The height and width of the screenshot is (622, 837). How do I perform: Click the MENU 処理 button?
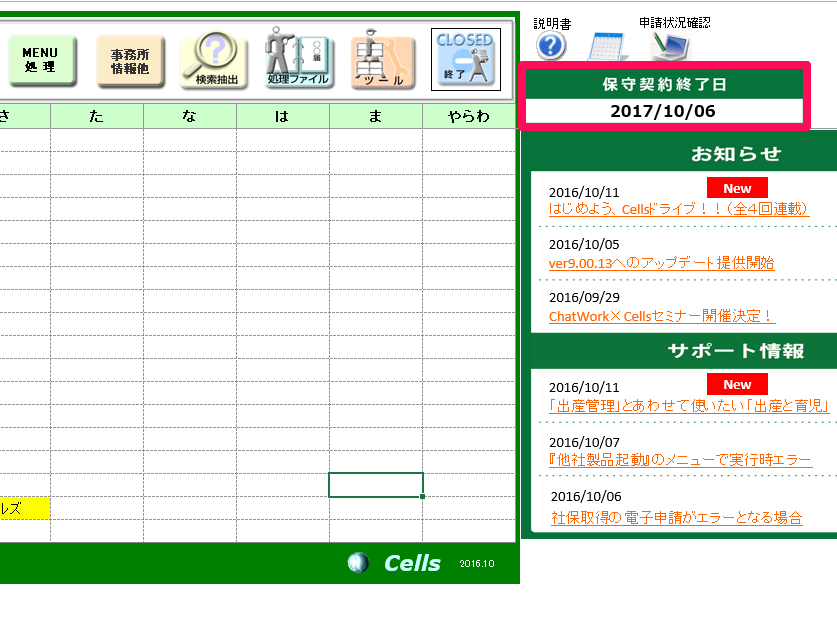40,59
